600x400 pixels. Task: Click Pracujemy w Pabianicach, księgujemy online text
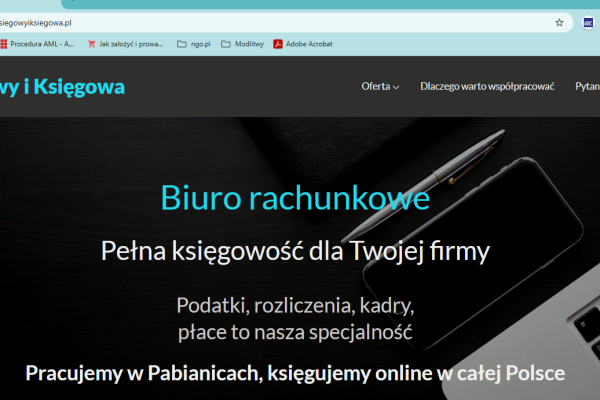click(x=295, y=373)
